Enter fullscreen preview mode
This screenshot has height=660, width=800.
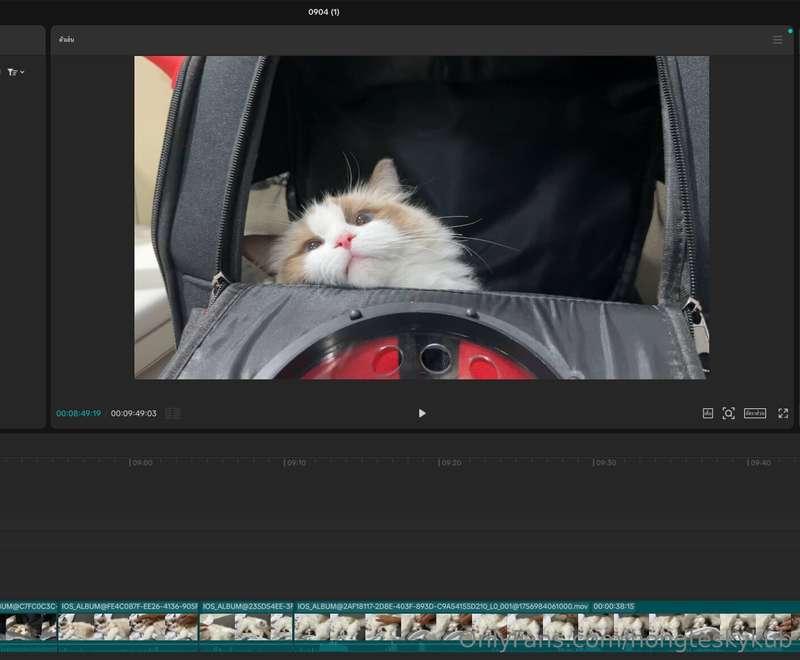pos(783,413)
